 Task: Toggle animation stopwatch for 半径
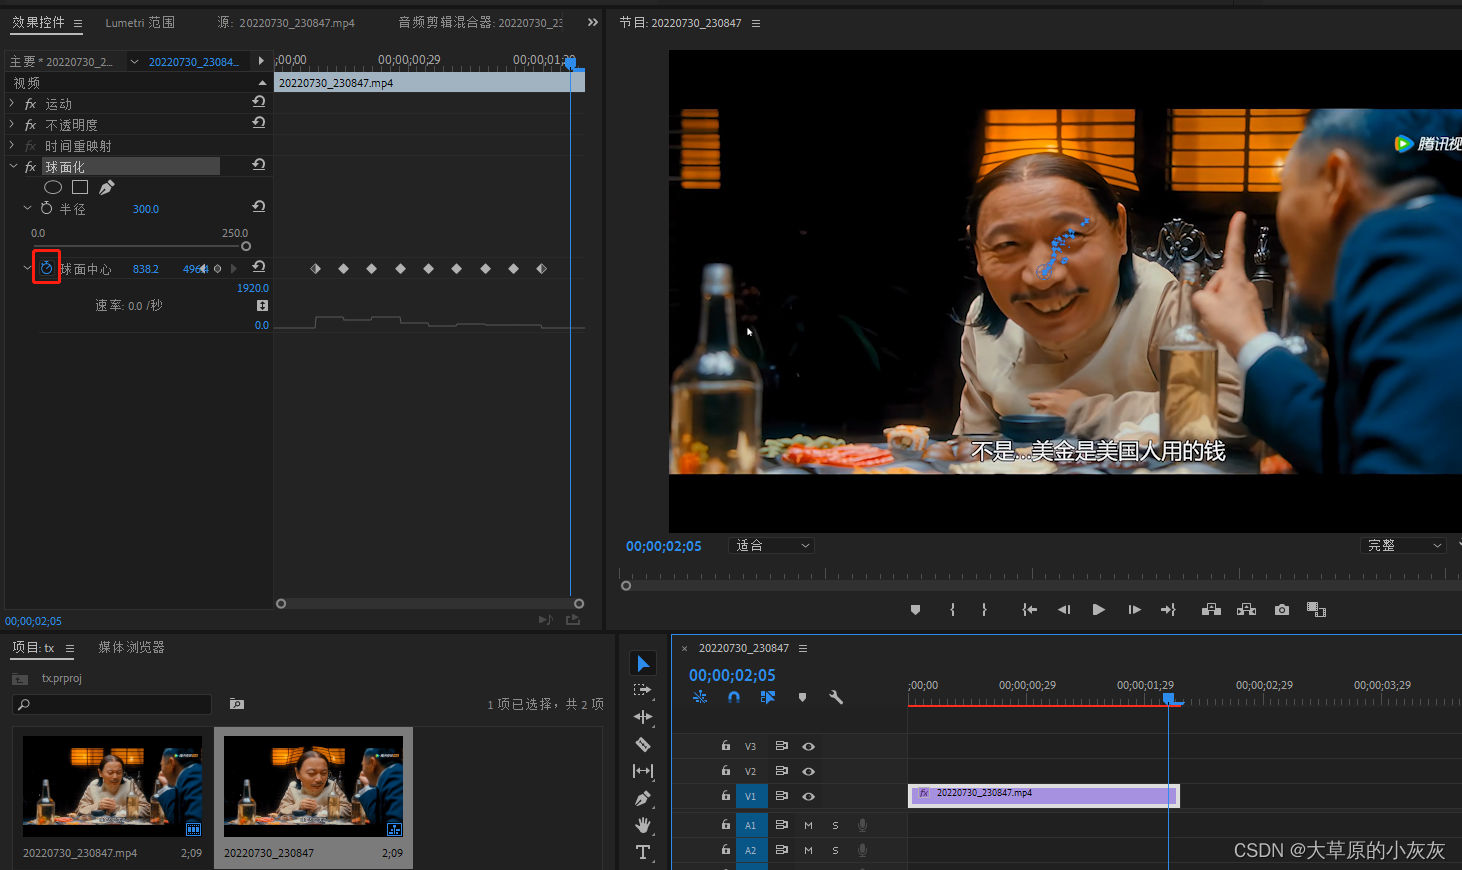[x=46, y=208]
